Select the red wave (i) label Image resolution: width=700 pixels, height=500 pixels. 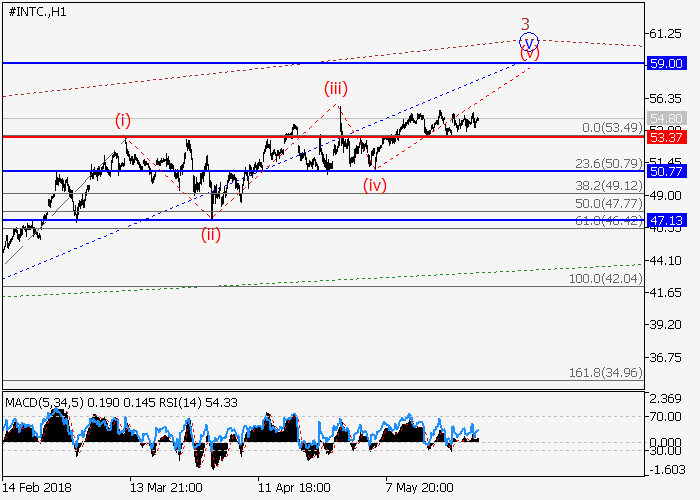122,121
